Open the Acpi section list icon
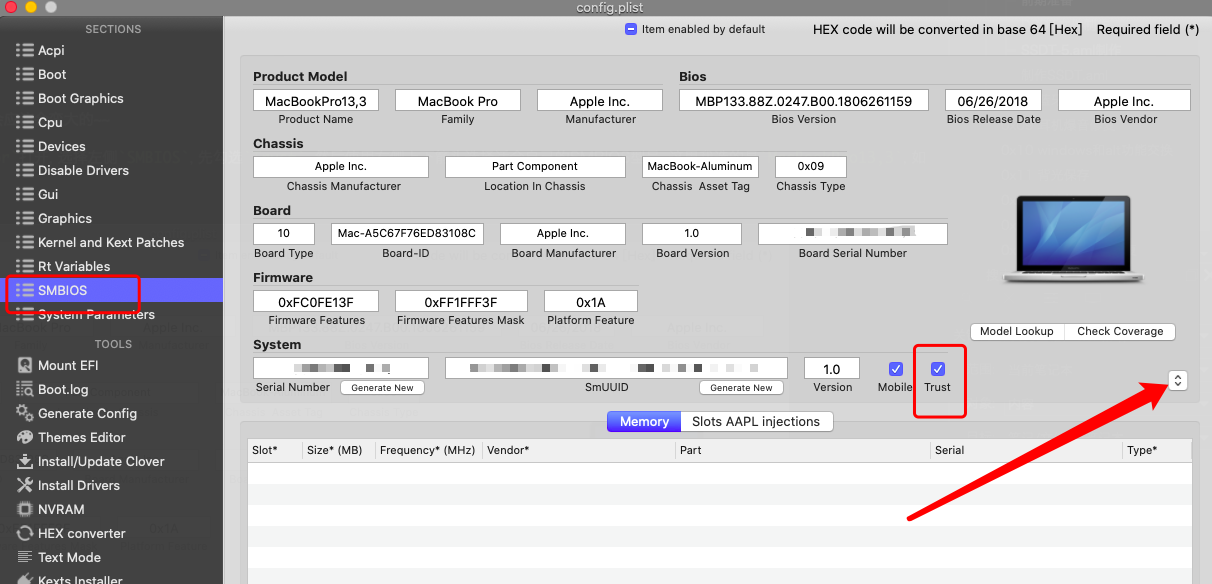Viewport: 1212px width, 584px height. coord(25,50)
